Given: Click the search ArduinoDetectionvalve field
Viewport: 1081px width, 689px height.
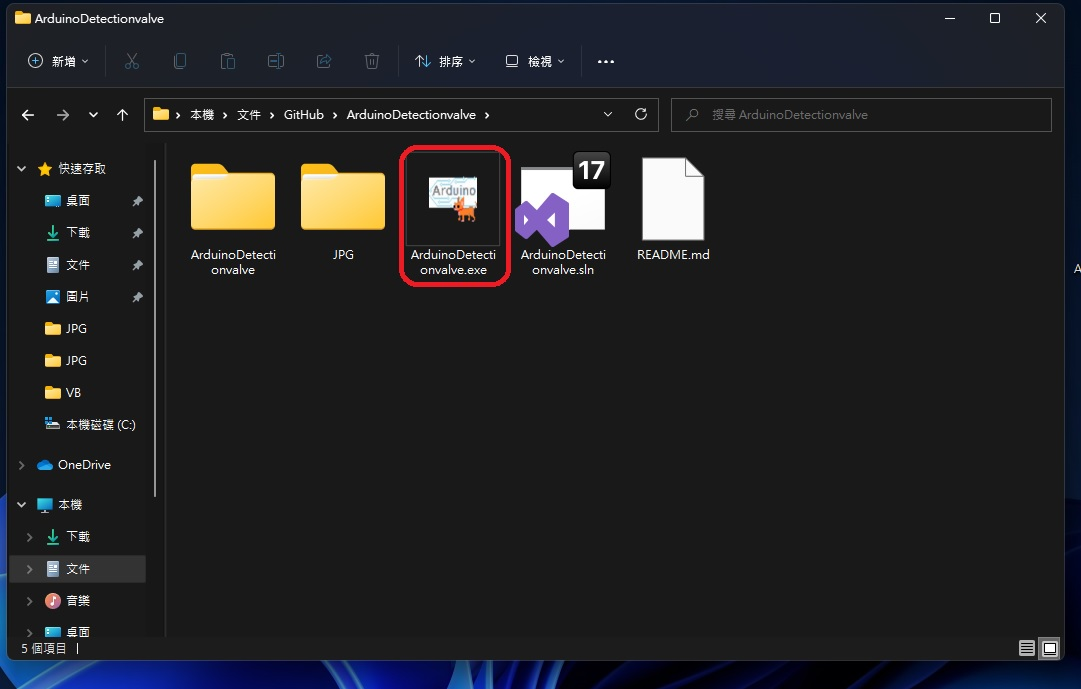Looking at the screenshot, I should [861, 115].
